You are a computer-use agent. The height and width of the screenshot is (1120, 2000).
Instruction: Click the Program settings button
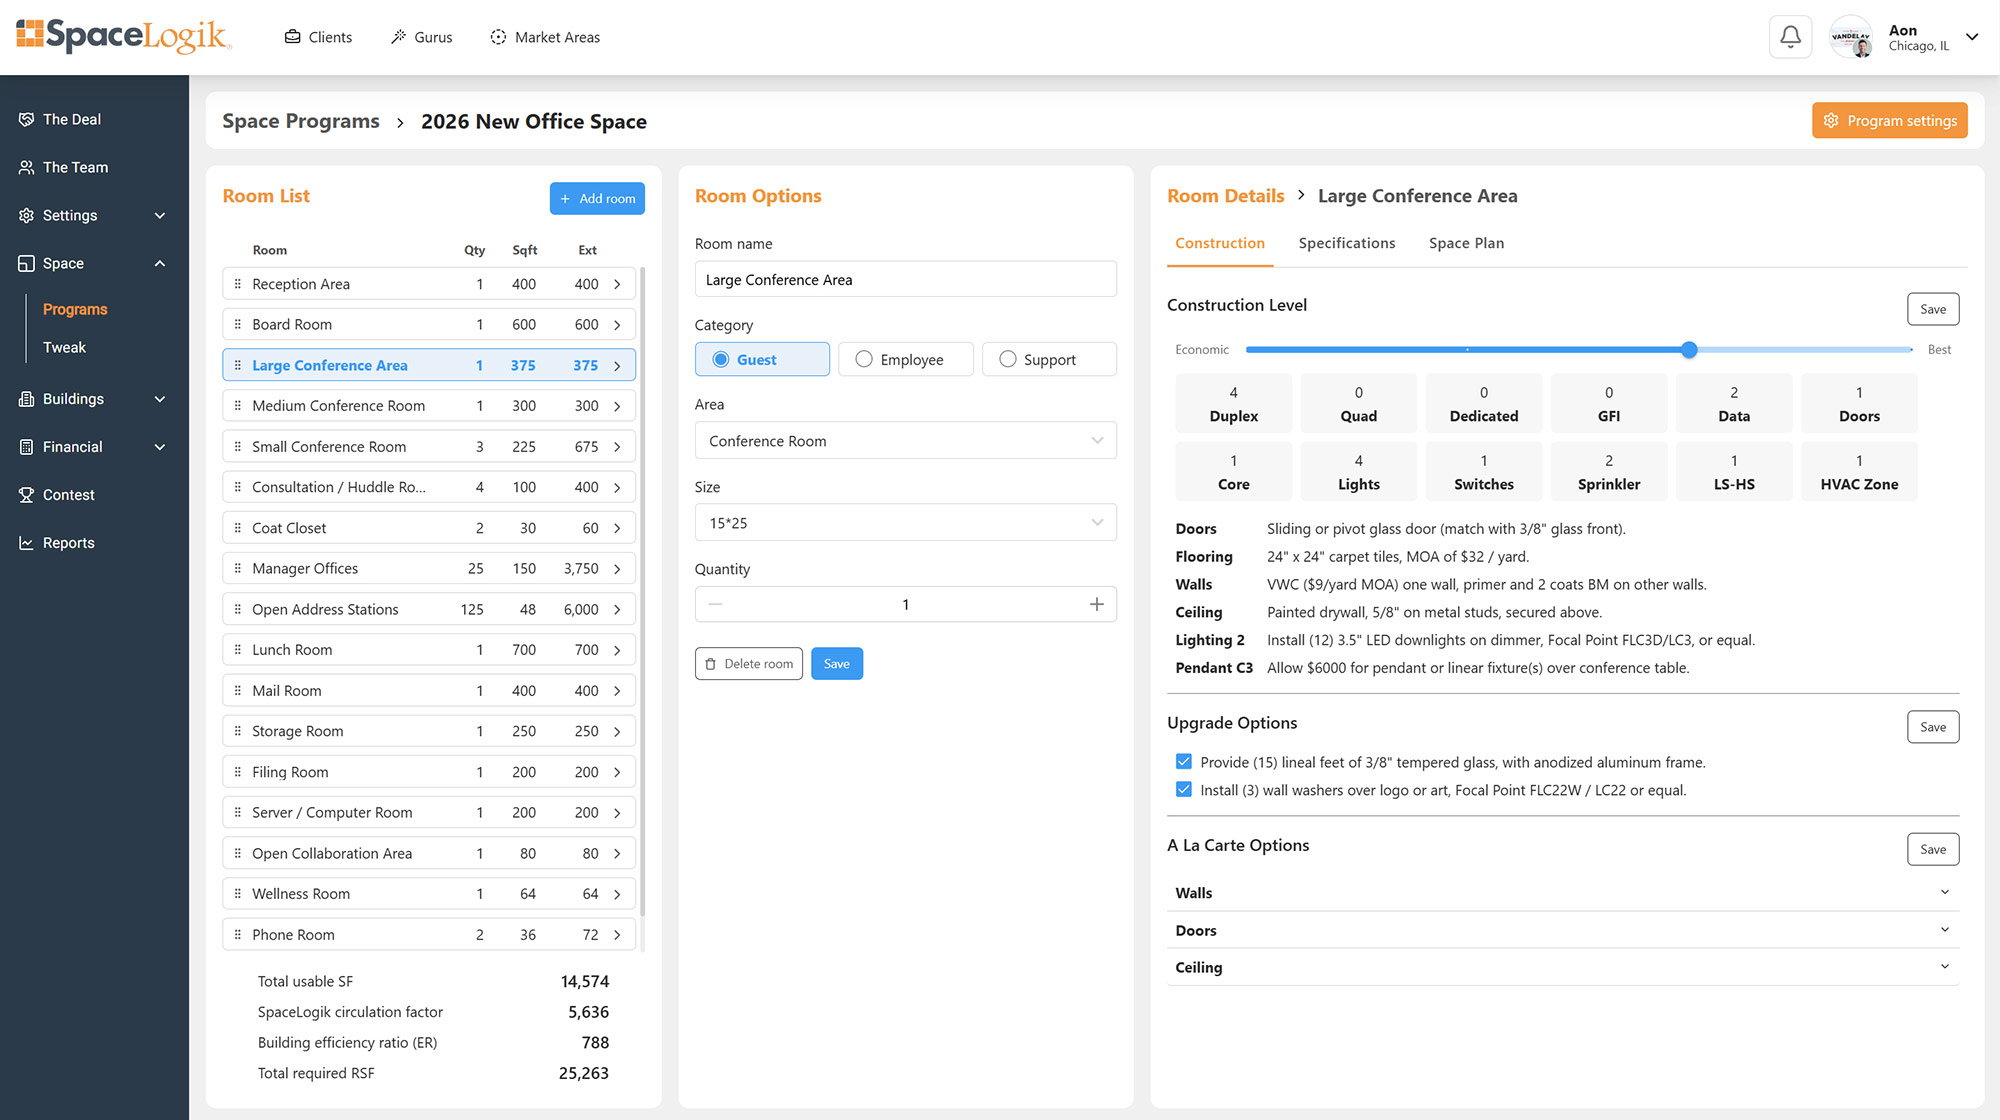point(1889,121)
